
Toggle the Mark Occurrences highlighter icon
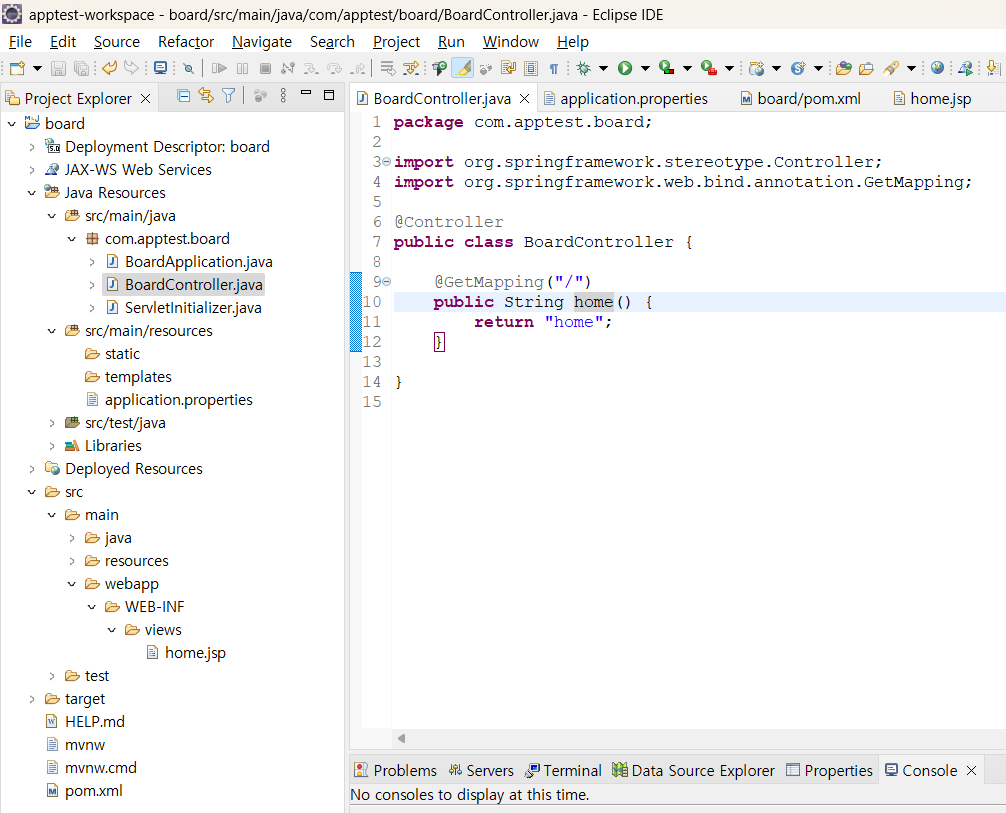coord(463,68)
